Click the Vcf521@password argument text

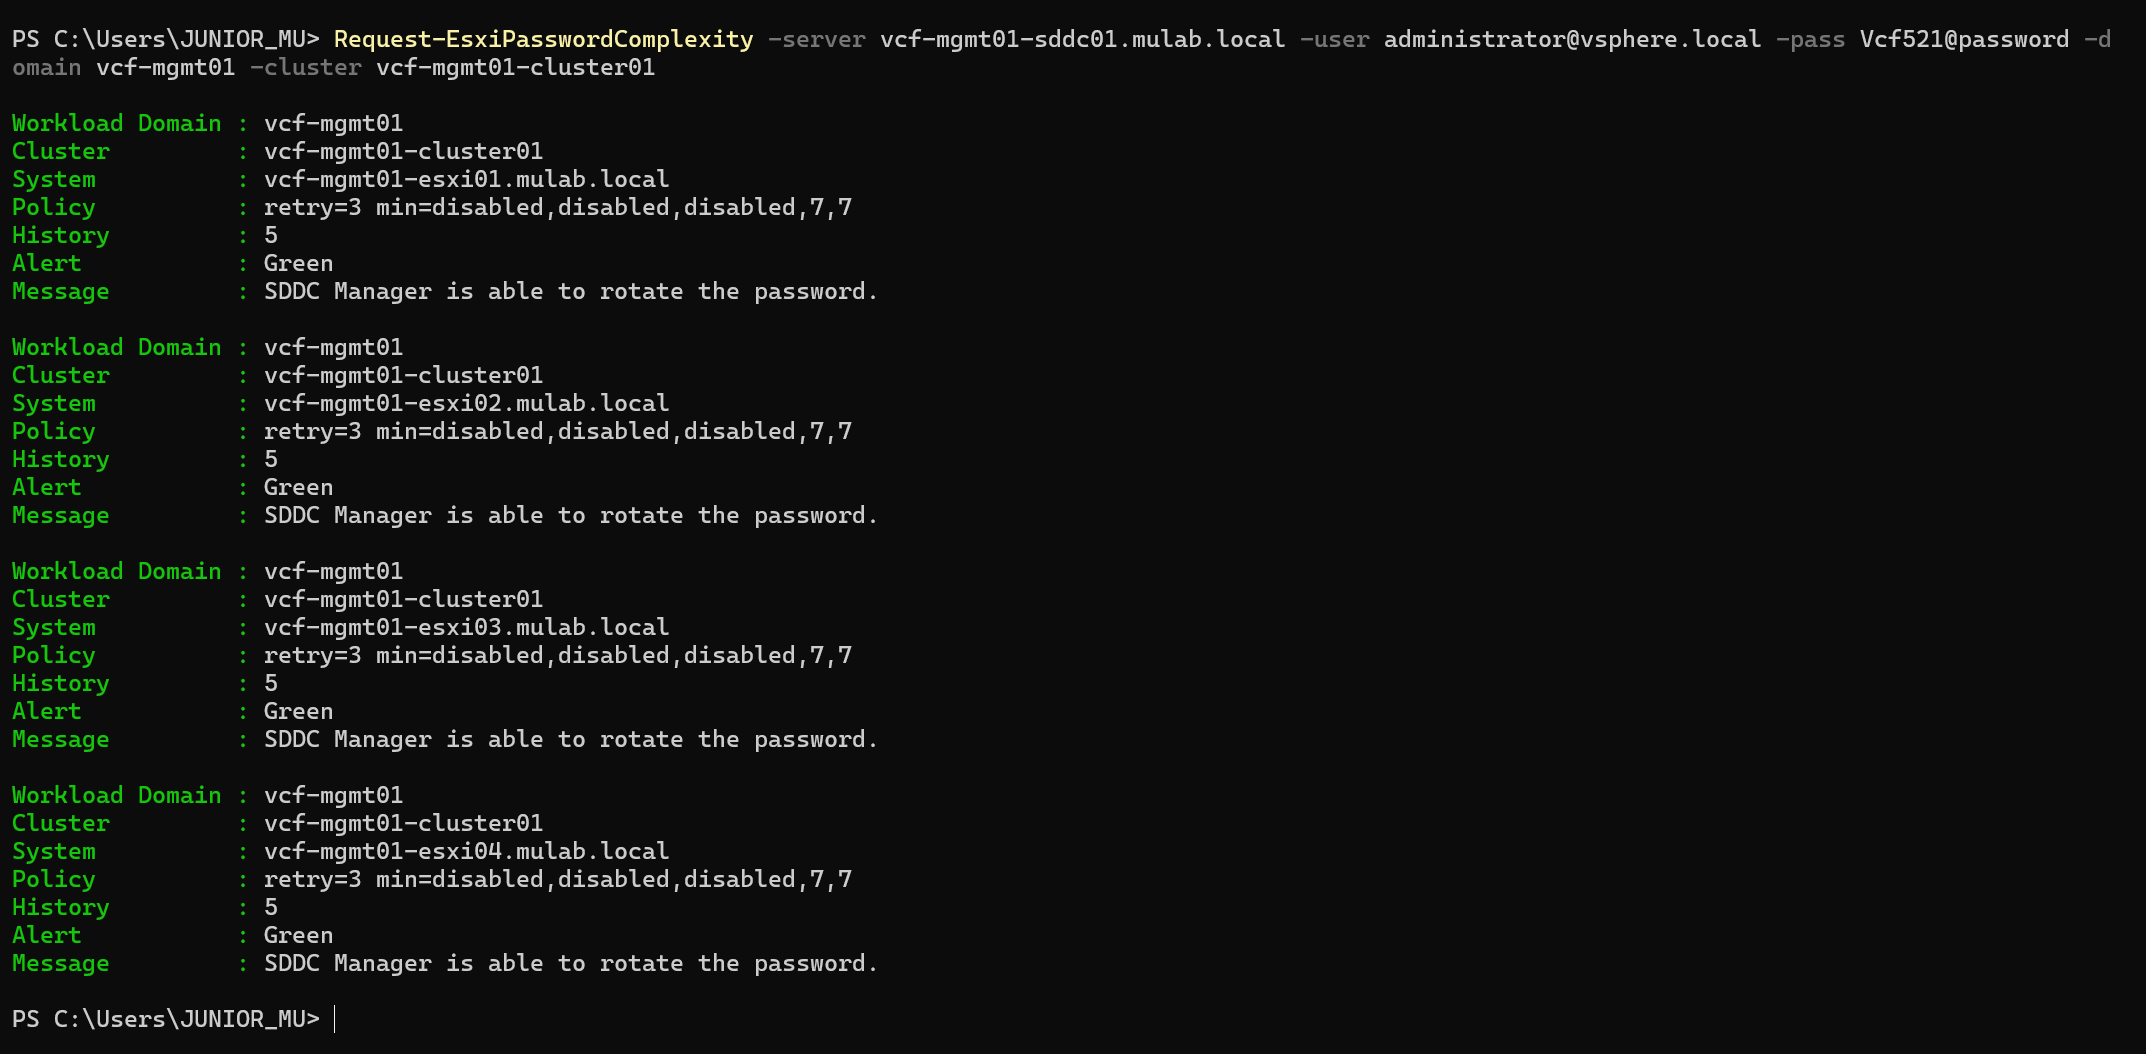coord(1964,39)
